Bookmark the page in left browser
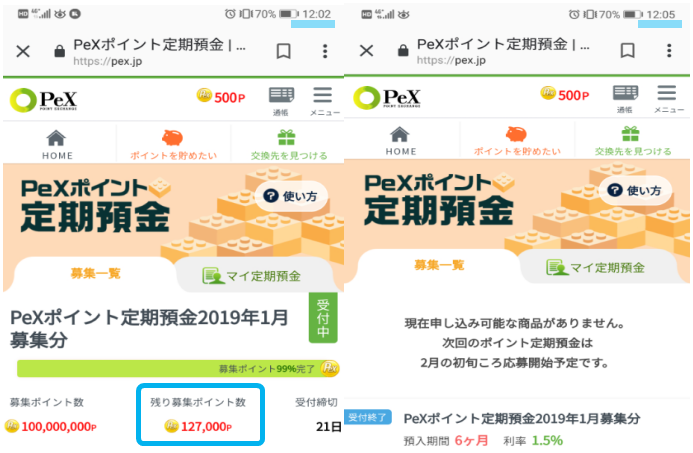 283,51
